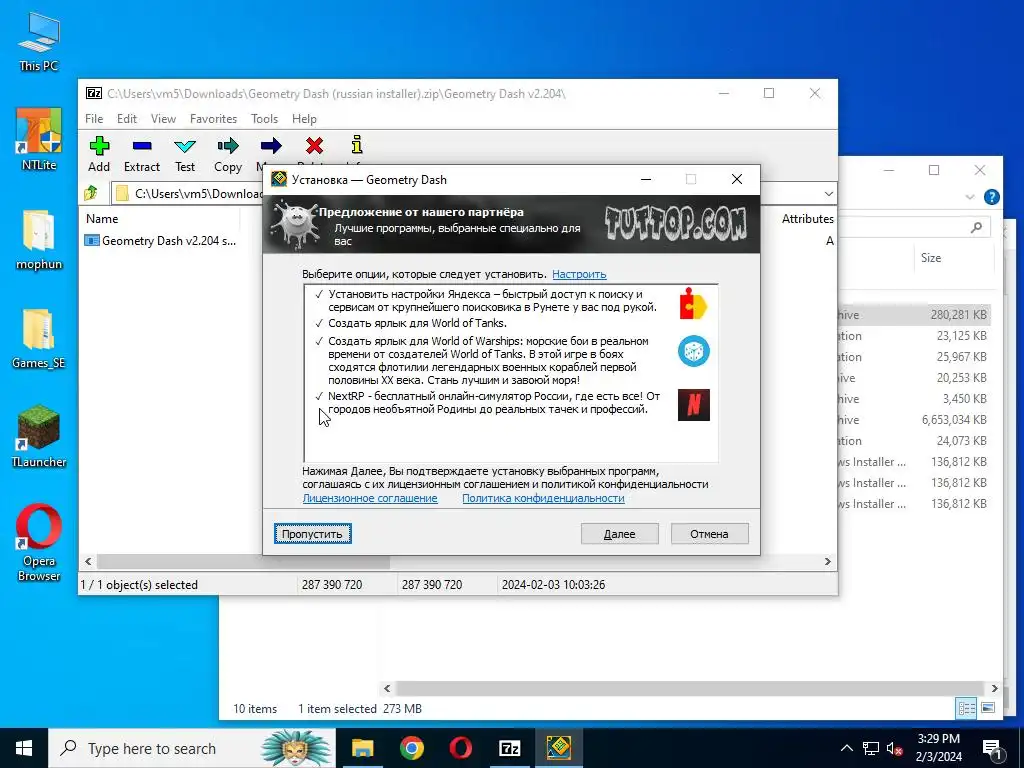Click the Explorer window horizontal scrollbar

click(690, 688)
